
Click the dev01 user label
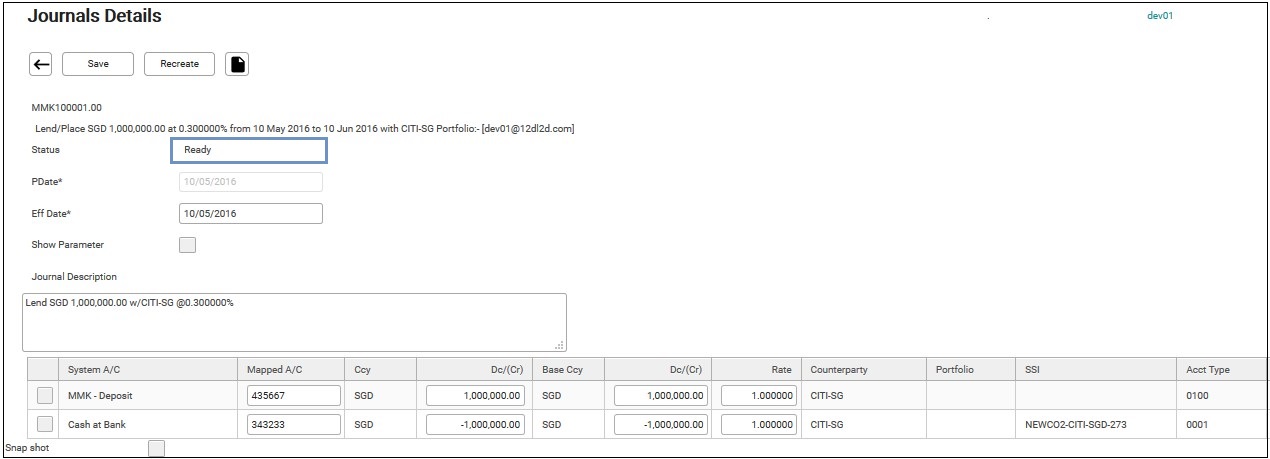pyautogui.click(x=1159, y=16)
